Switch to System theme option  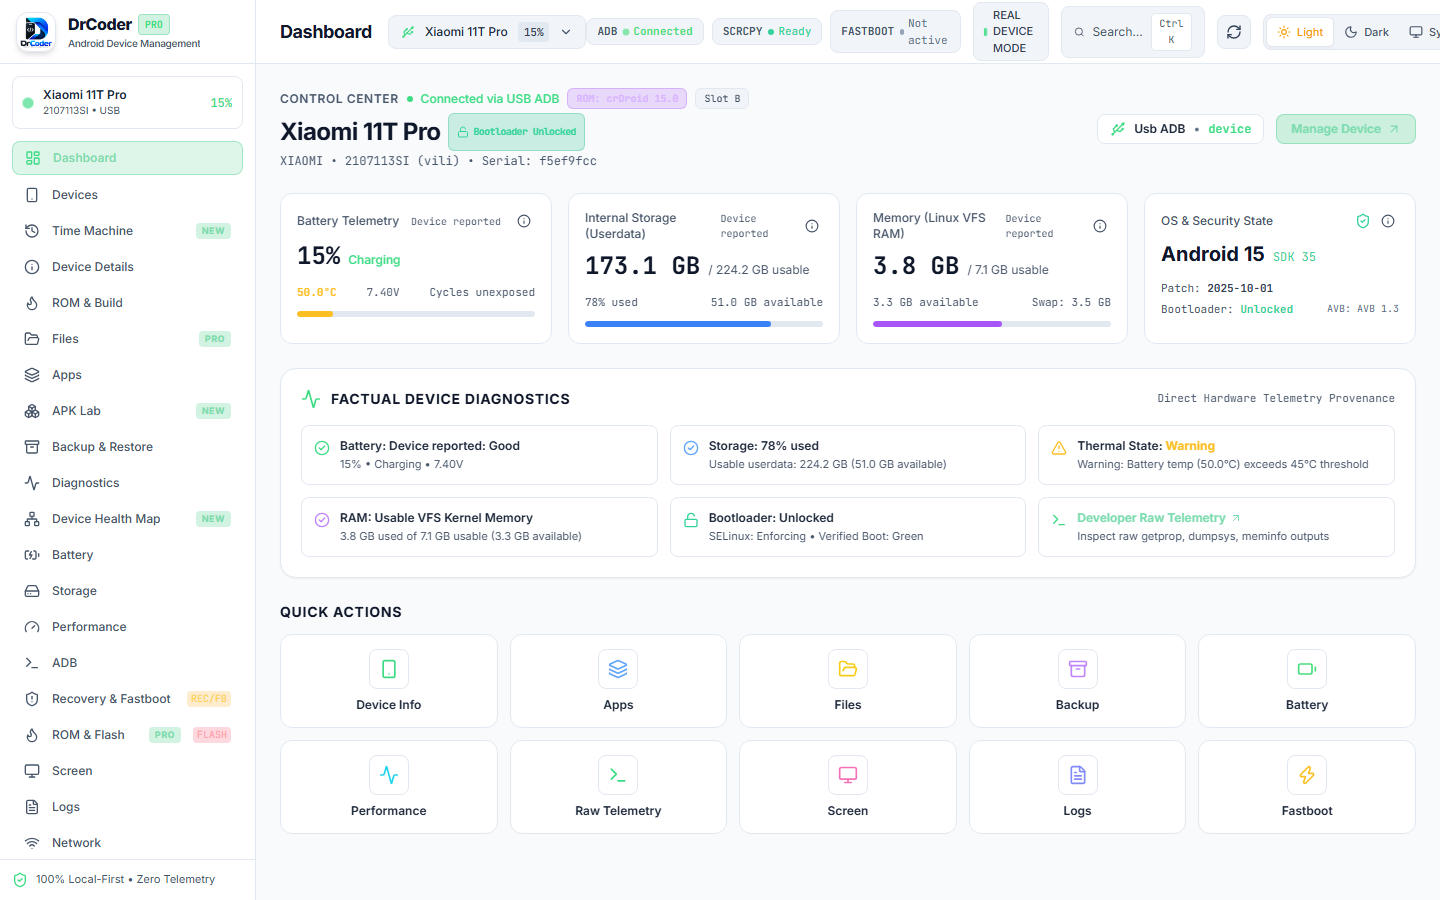[x=1423, y=32]
